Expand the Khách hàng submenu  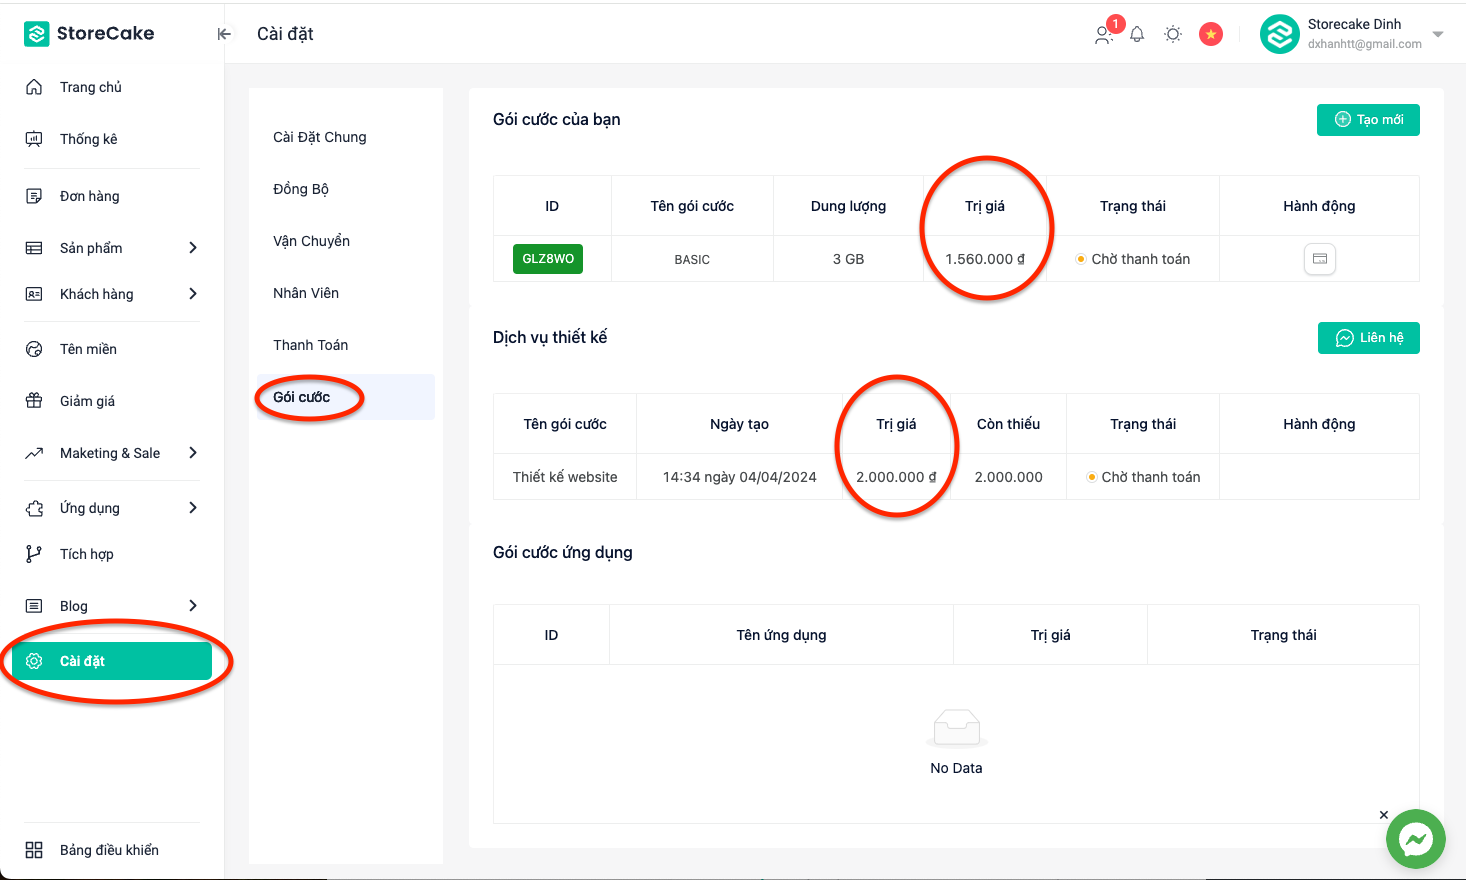192,294
